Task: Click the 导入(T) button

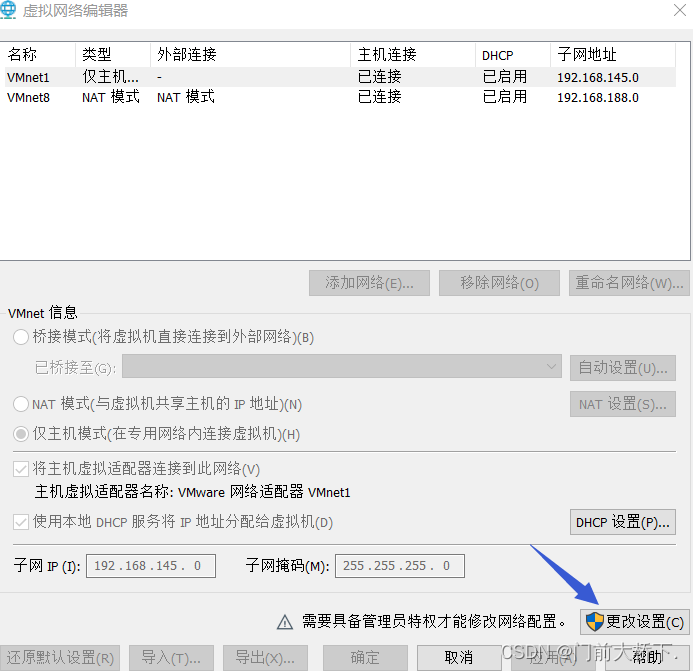Action: (171, 658)
